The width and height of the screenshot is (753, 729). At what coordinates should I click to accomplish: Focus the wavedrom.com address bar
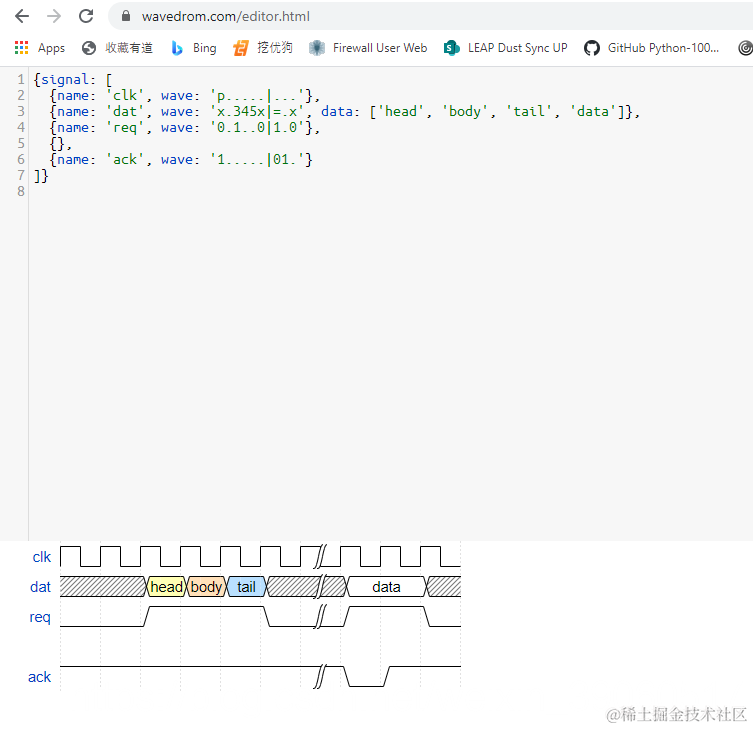pyautogui.click(x=432, y=16)
